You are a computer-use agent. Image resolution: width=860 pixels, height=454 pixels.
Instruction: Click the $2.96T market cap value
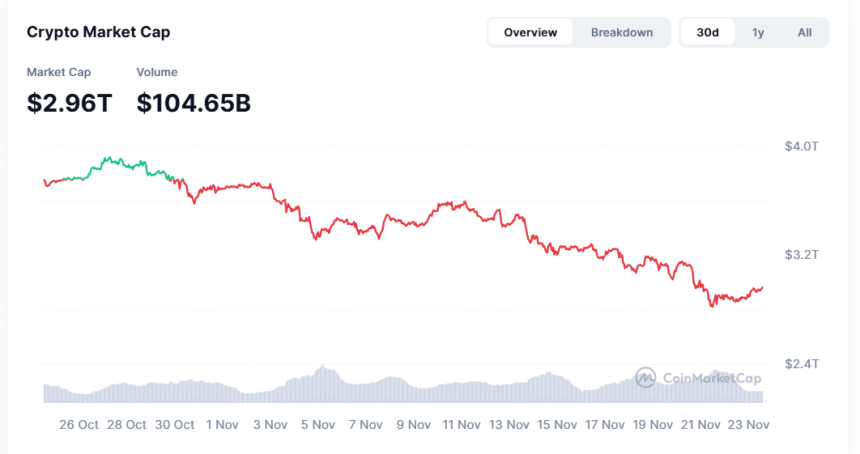(69, 101)
